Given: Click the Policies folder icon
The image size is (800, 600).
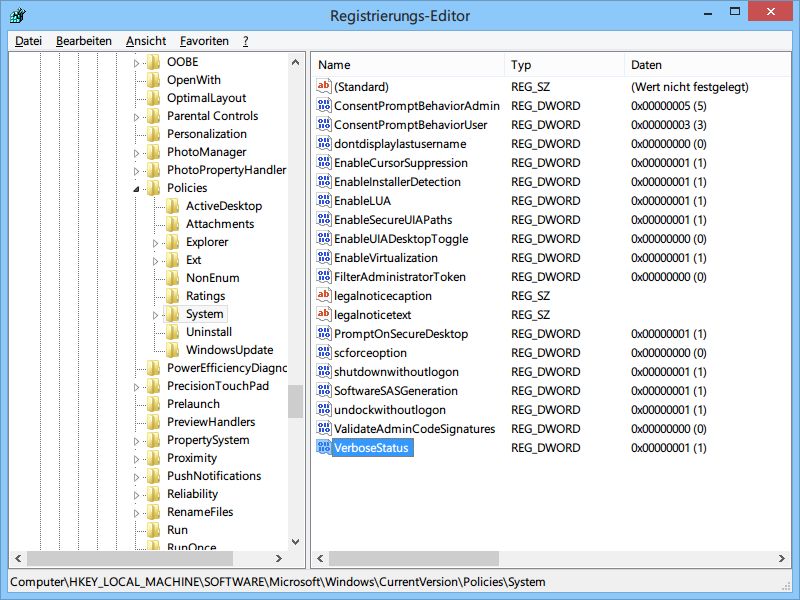Looking at the screenshot, I should click(x=153, y=188).
